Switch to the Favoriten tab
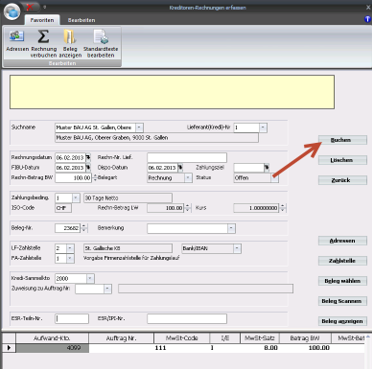 [42, 20]
